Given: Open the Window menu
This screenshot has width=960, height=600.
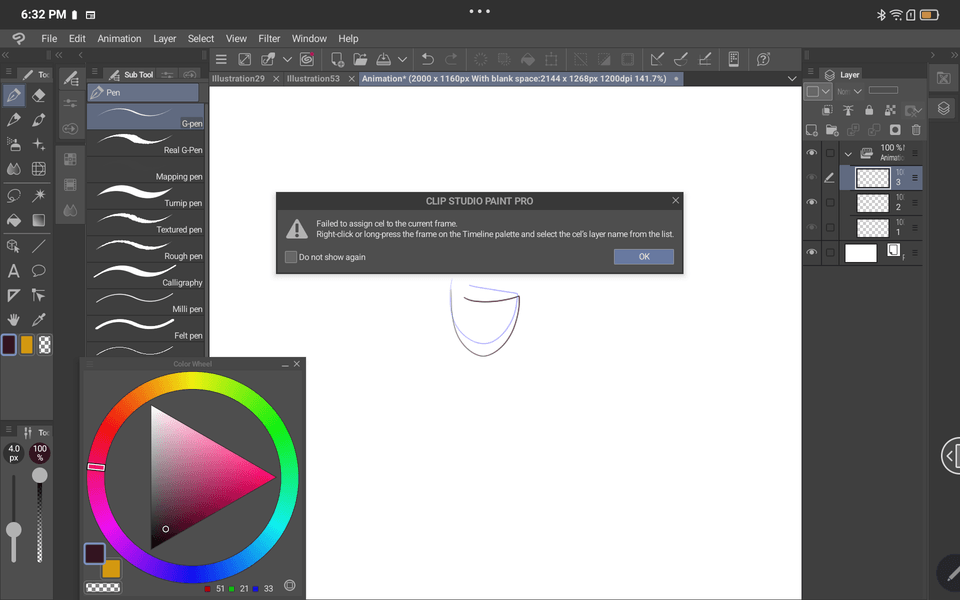Looking at the screenshot, I should click(309, 39).
